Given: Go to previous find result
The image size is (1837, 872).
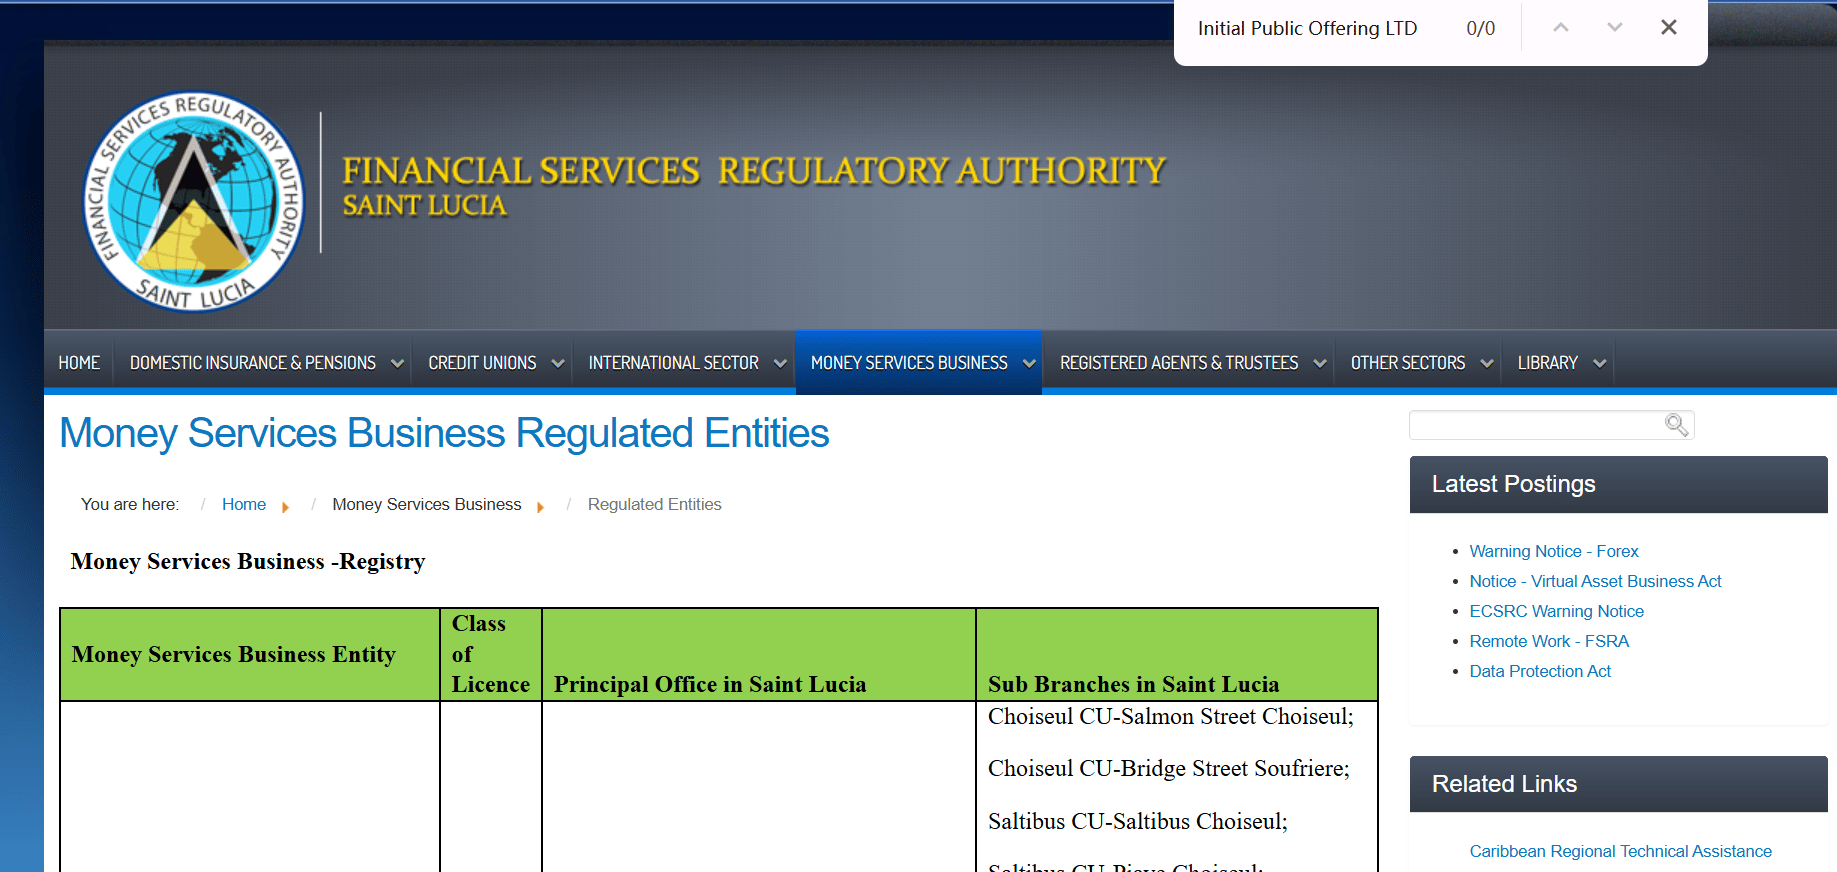Looking at the screenshot, I should coord(1560,28).
